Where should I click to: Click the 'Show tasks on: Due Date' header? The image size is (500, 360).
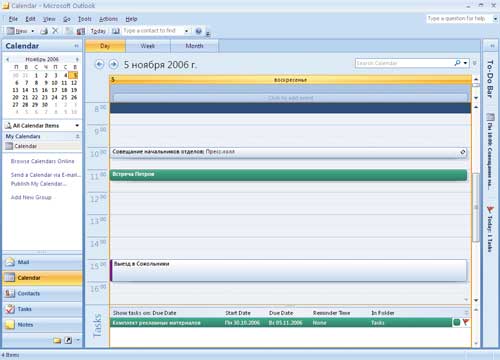[x=144, y=313]
